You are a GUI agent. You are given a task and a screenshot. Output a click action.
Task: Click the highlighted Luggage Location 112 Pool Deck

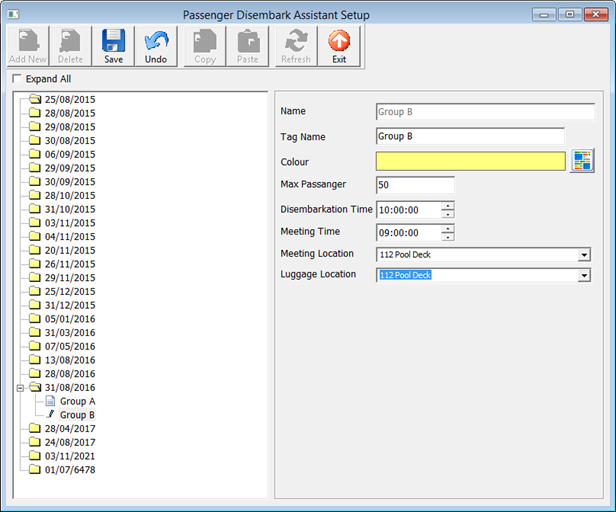[405, 275]
